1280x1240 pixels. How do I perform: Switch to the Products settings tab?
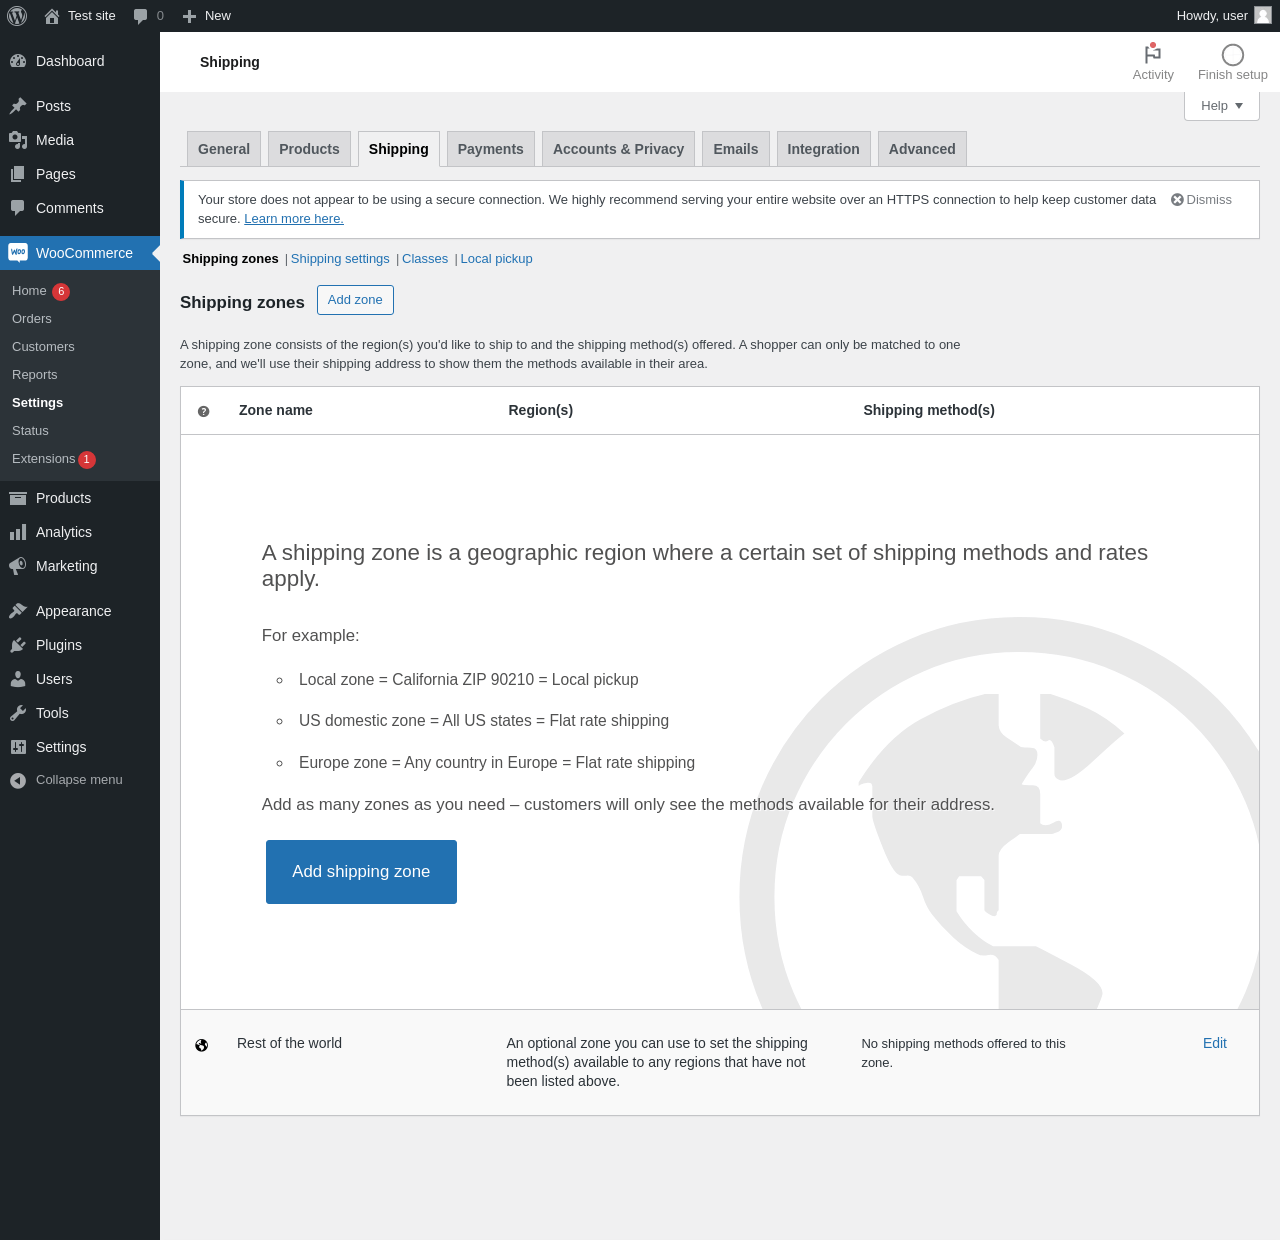point(309,149)
